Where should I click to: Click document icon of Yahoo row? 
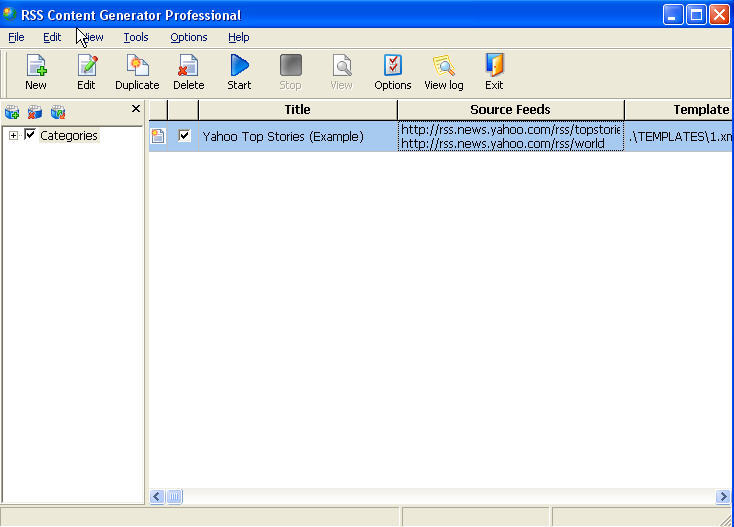158,136
